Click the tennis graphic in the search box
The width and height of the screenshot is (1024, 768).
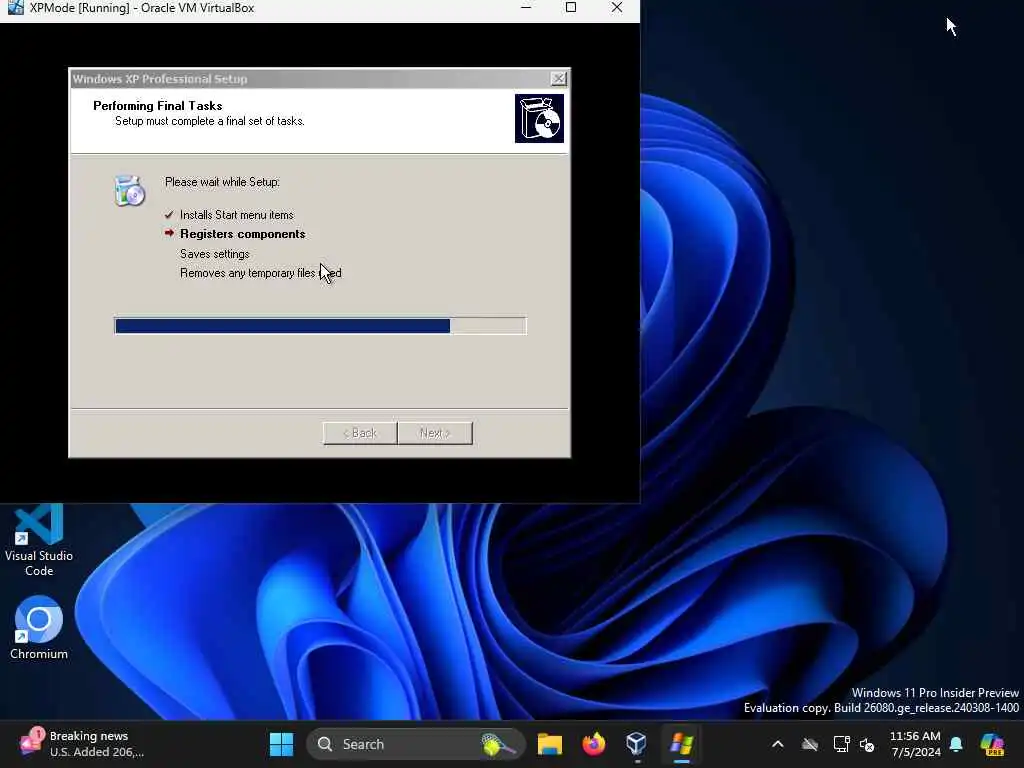[x=498, y=744]
